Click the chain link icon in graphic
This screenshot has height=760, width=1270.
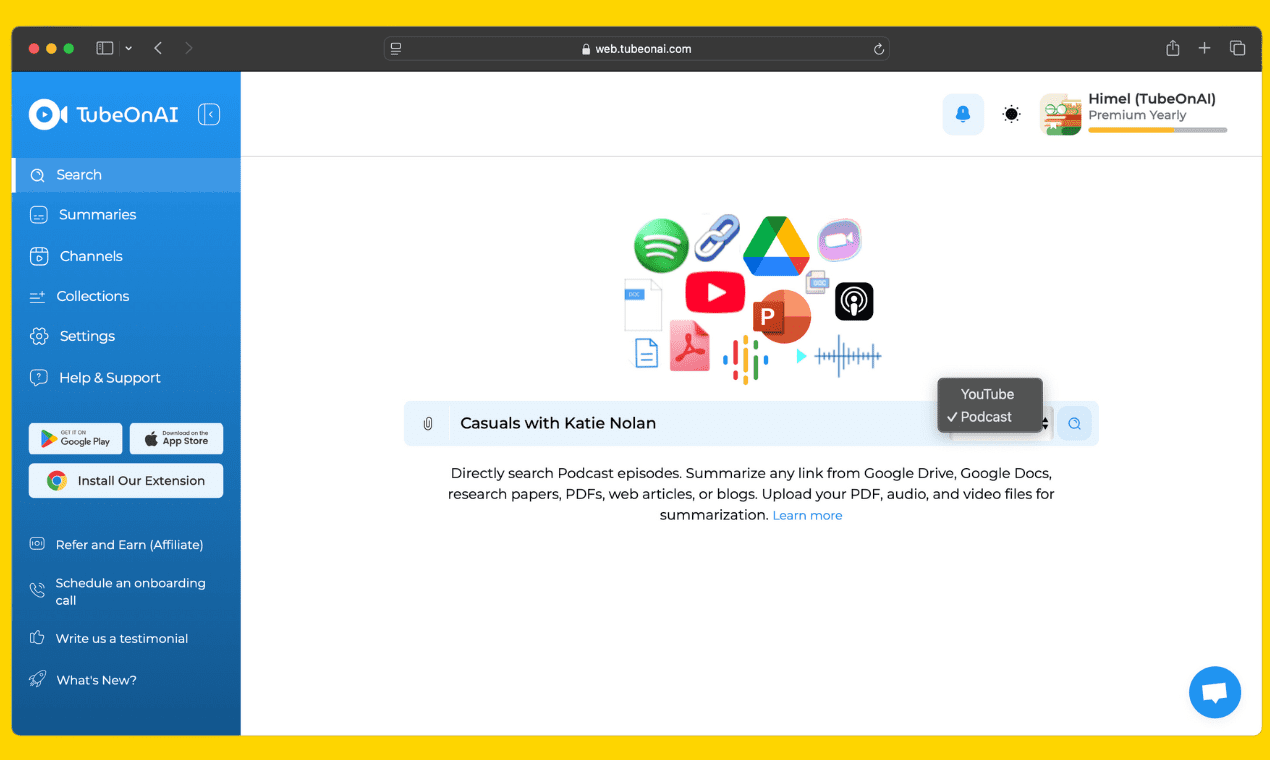coord(717,236)
